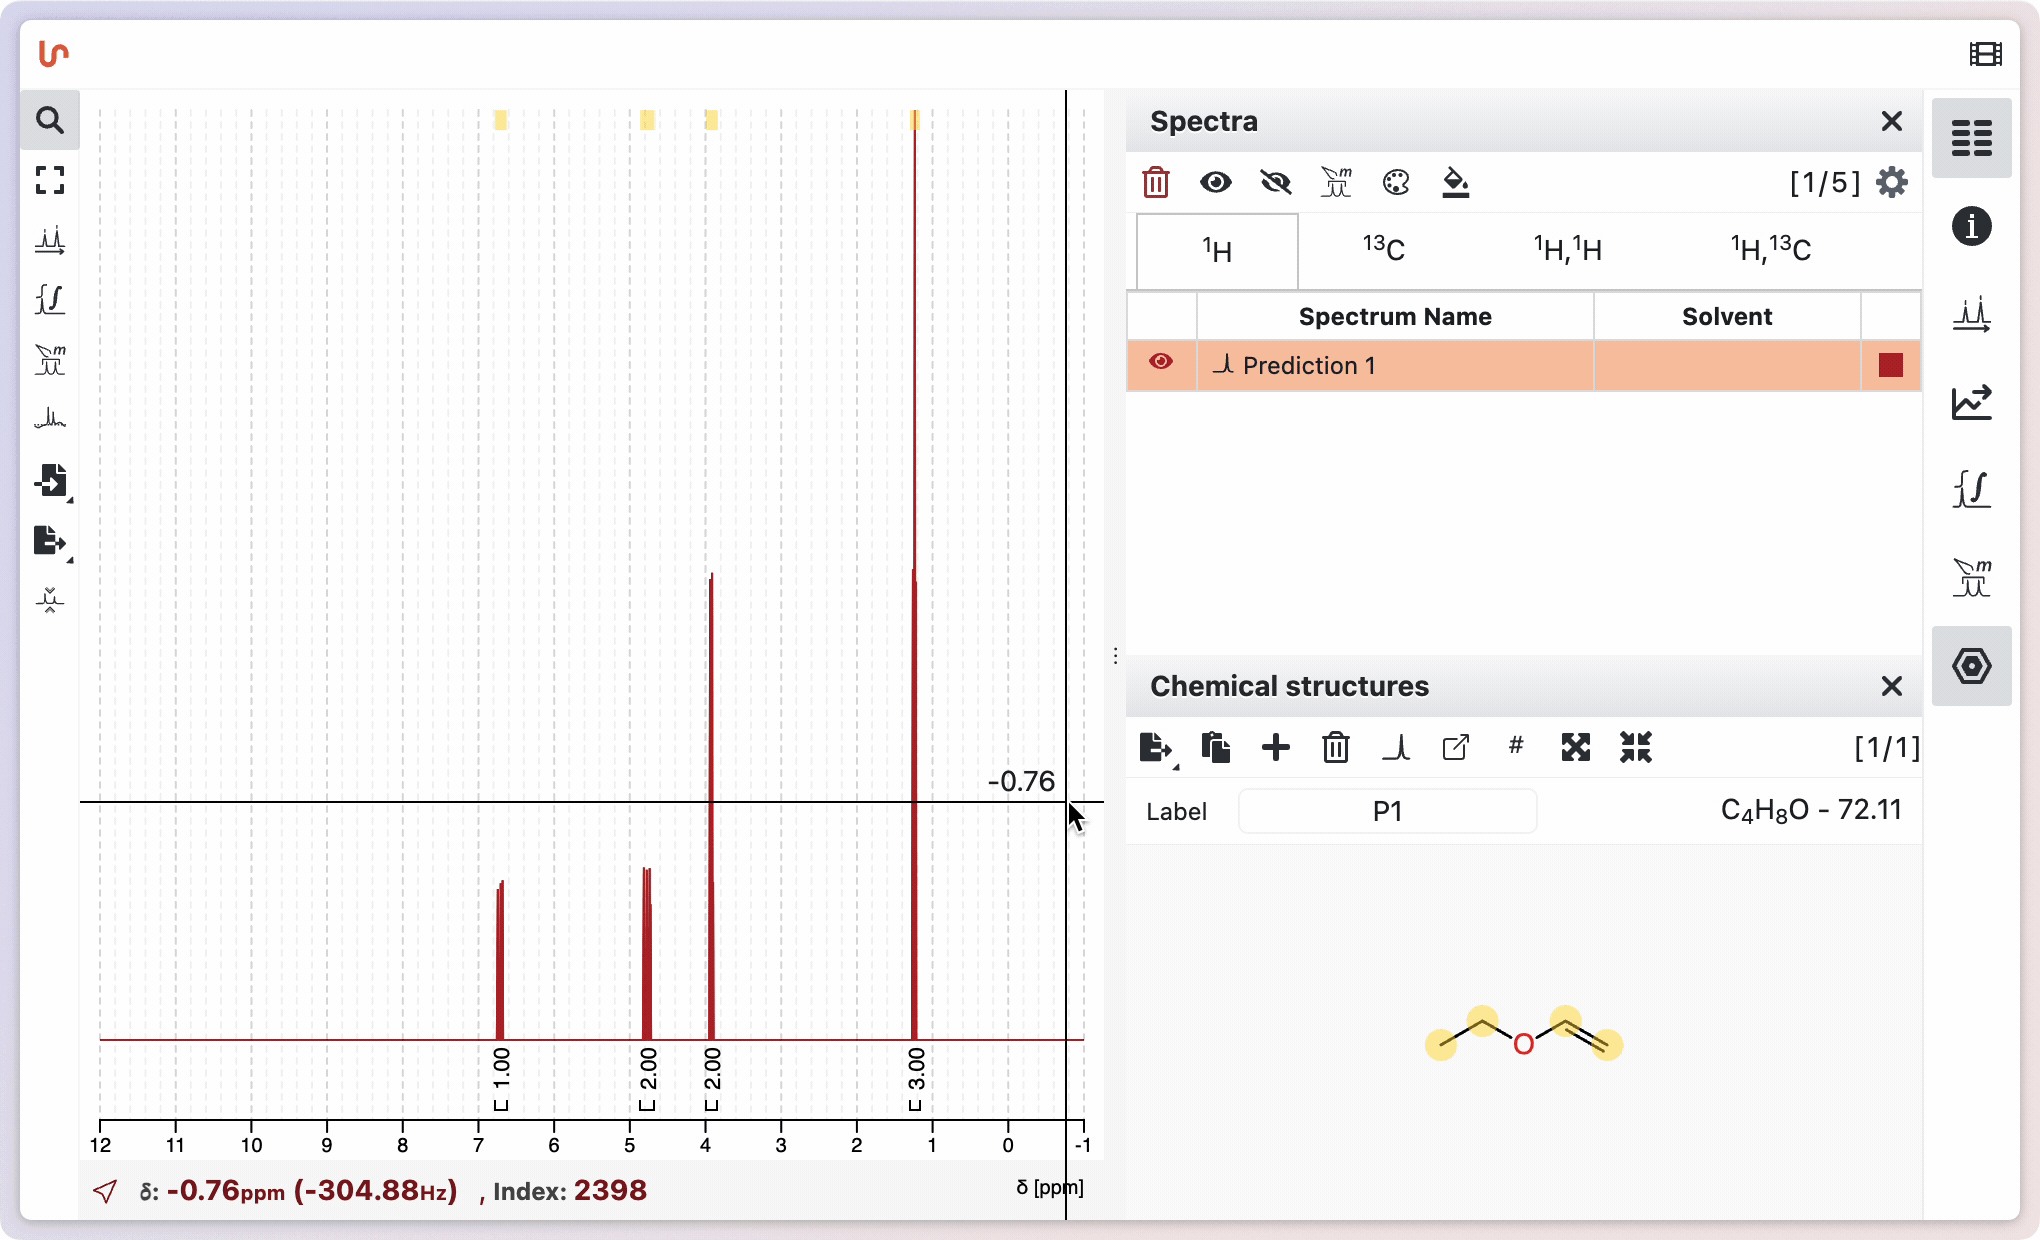Open structure export dropdown in Chemical structures
This screenshot has height=1240, width=2040.
pos(1157,748)
